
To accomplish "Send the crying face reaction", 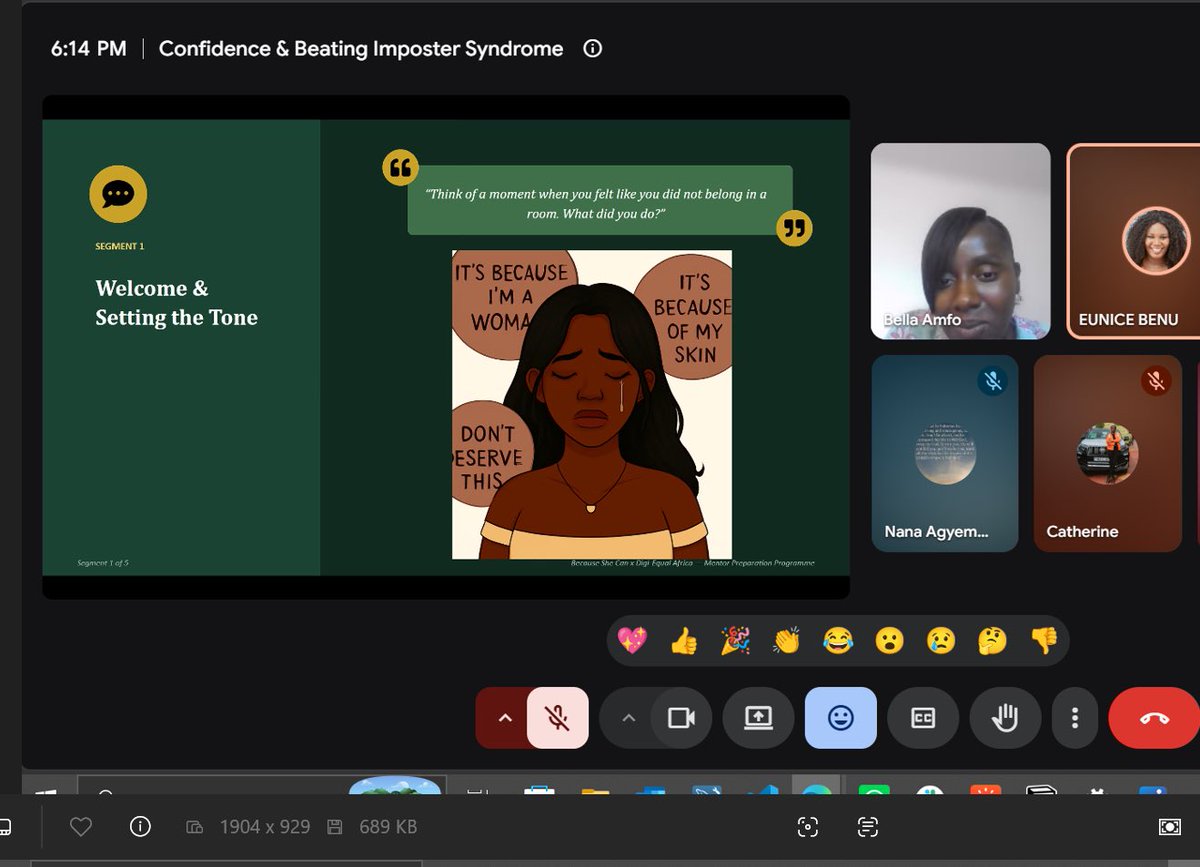I will pyautogui.click(x=941, y=640).
